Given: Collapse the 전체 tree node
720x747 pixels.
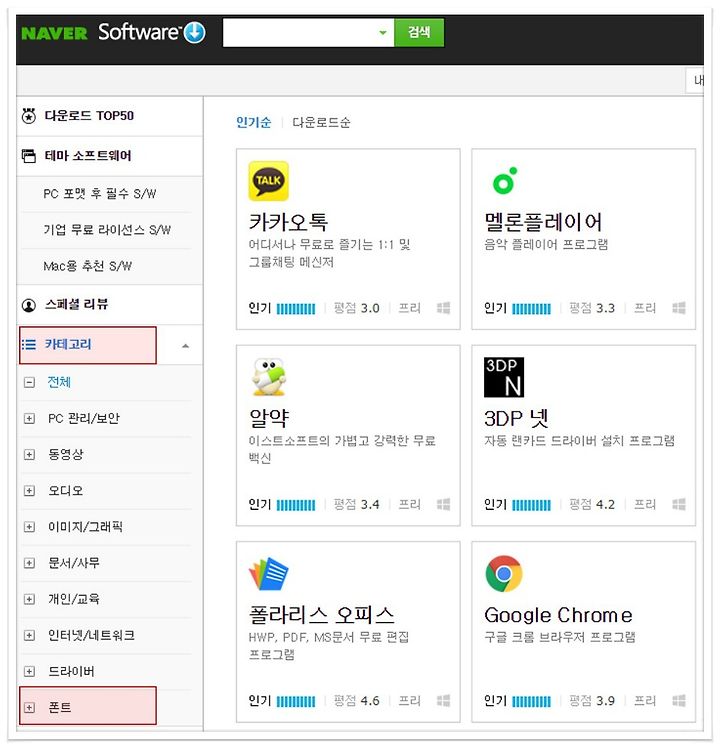Looking at the screenshot, I should tap(29, 382).
